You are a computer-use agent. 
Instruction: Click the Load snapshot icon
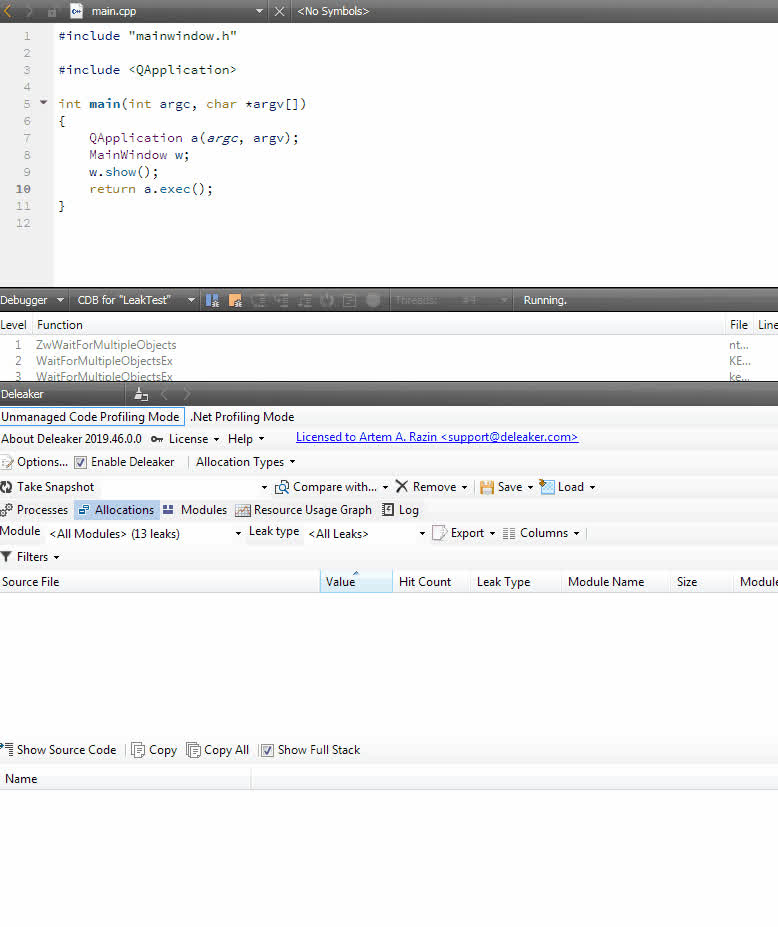[547, 487]
